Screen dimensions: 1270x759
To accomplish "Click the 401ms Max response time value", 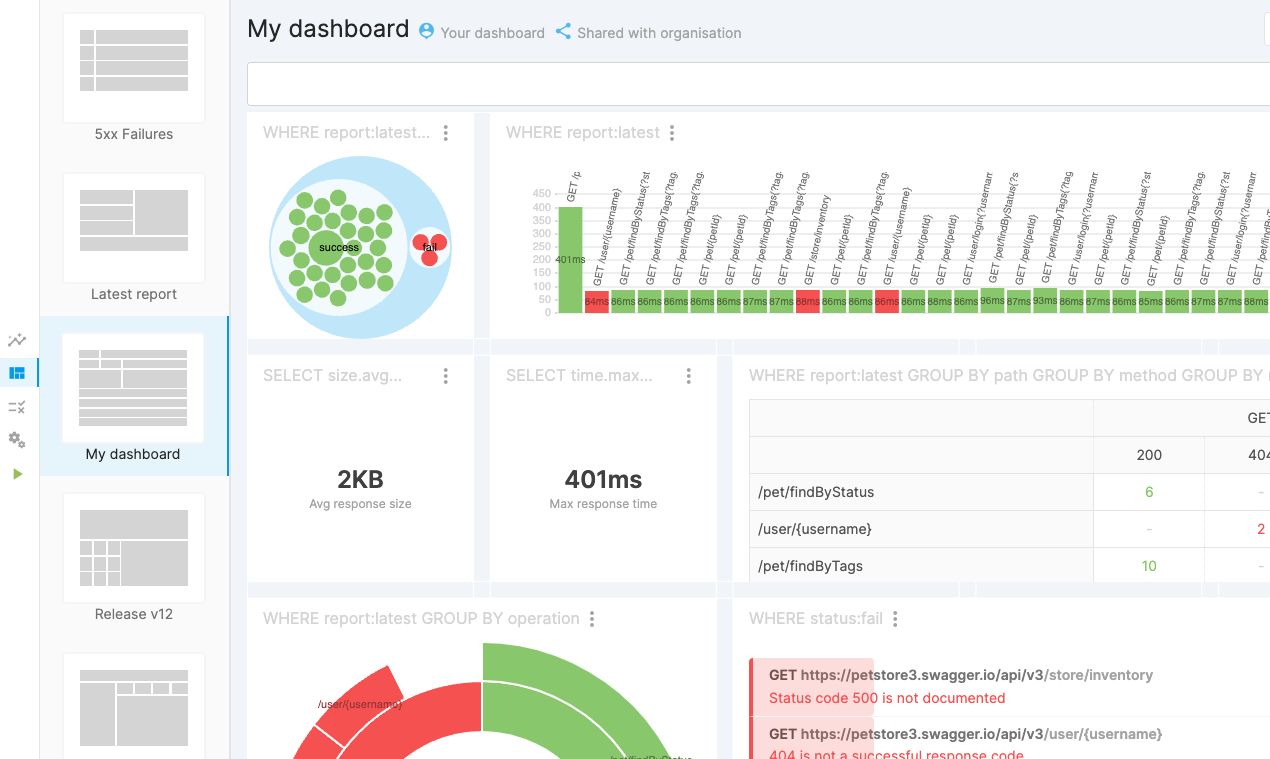I will (x=603, y=479).
